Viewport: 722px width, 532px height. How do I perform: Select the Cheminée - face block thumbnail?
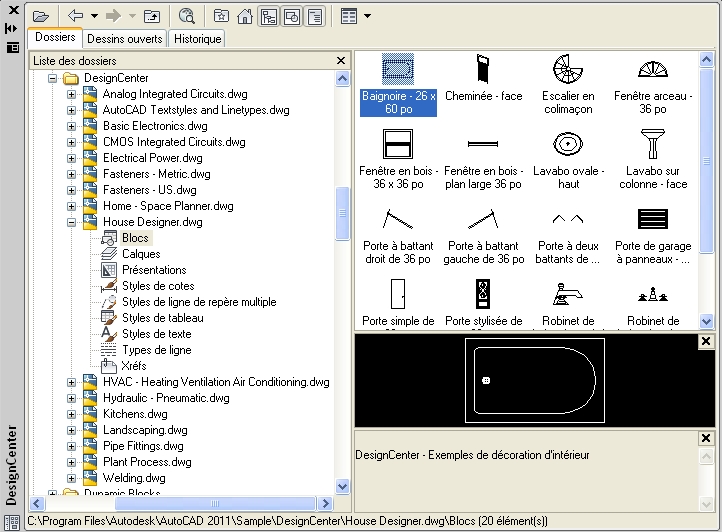click(483, 84)
